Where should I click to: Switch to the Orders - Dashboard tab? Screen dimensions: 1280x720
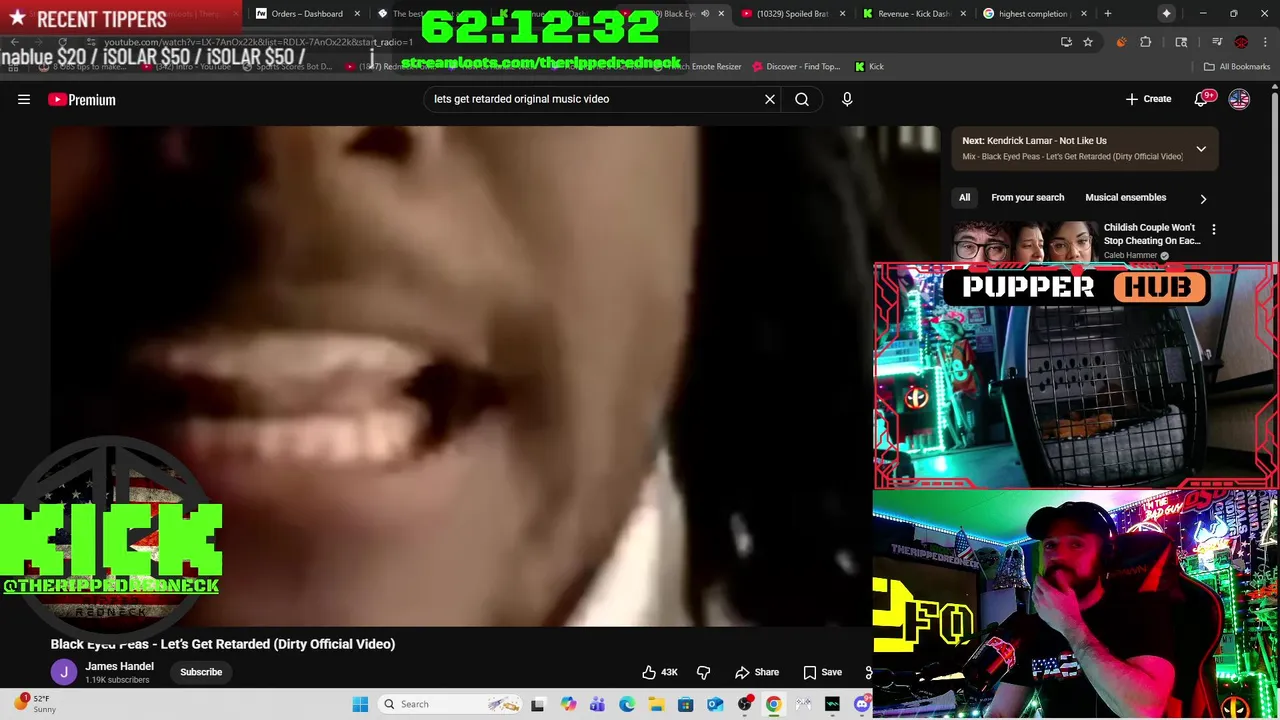[x=306, y=14]
